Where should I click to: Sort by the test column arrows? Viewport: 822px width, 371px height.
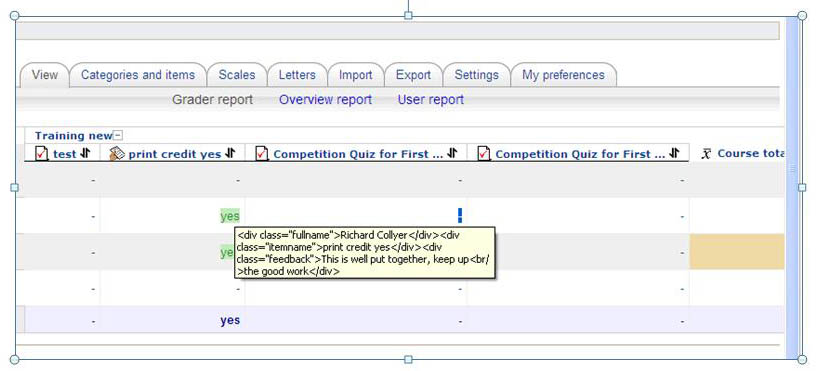click(x=86, y=154)
